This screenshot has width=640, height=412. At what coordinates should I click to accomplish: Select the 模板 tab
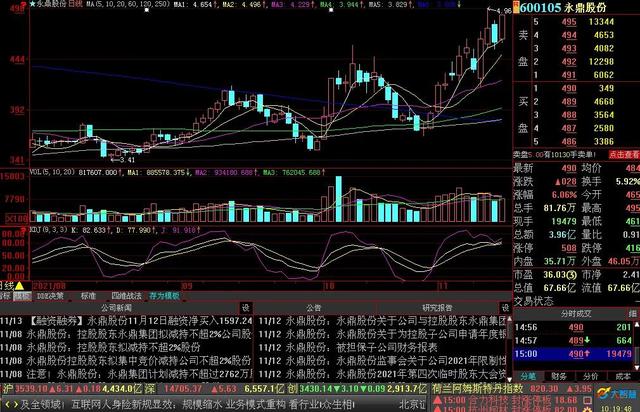(22, 296)
